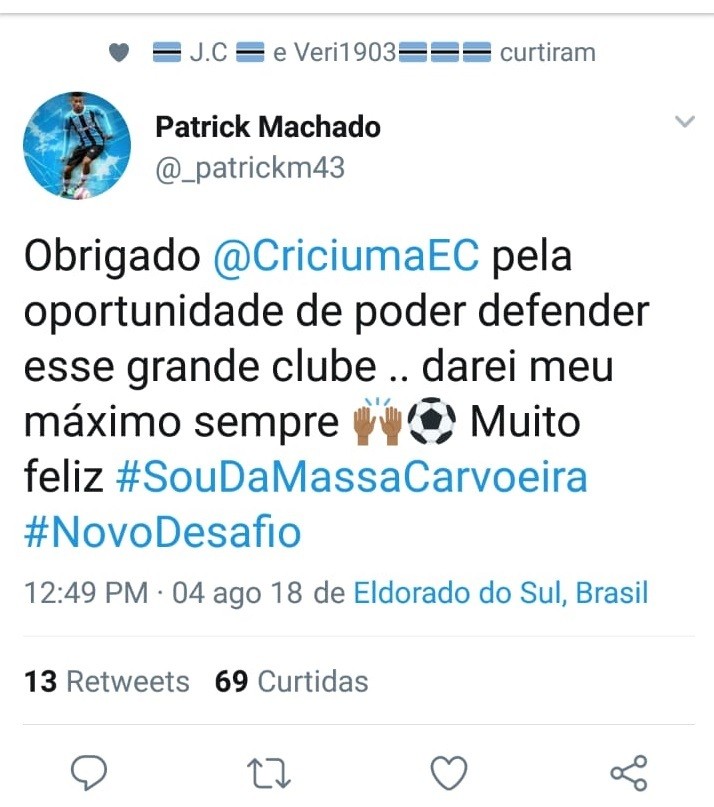View the 69 Curtidas list
Image resolution: width=714 pixels, height=807 pixels.
[x=291, y=681]
